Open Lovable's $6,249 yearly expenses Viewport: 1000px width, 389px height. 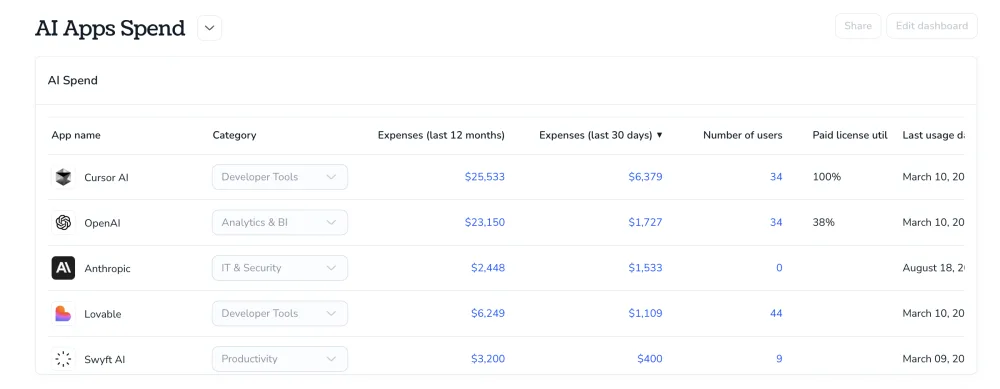pyautogui.click(x=488, y=313)
